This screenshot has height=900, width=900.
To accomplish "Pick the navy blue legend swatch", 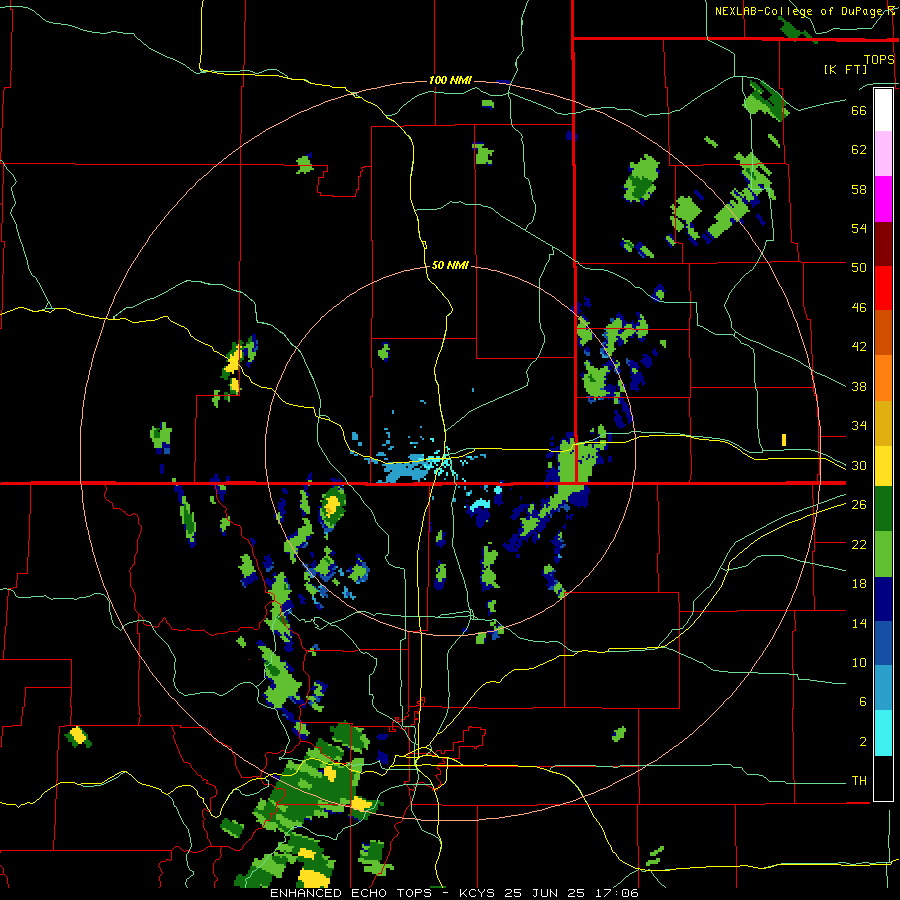I will click(883, 599).
